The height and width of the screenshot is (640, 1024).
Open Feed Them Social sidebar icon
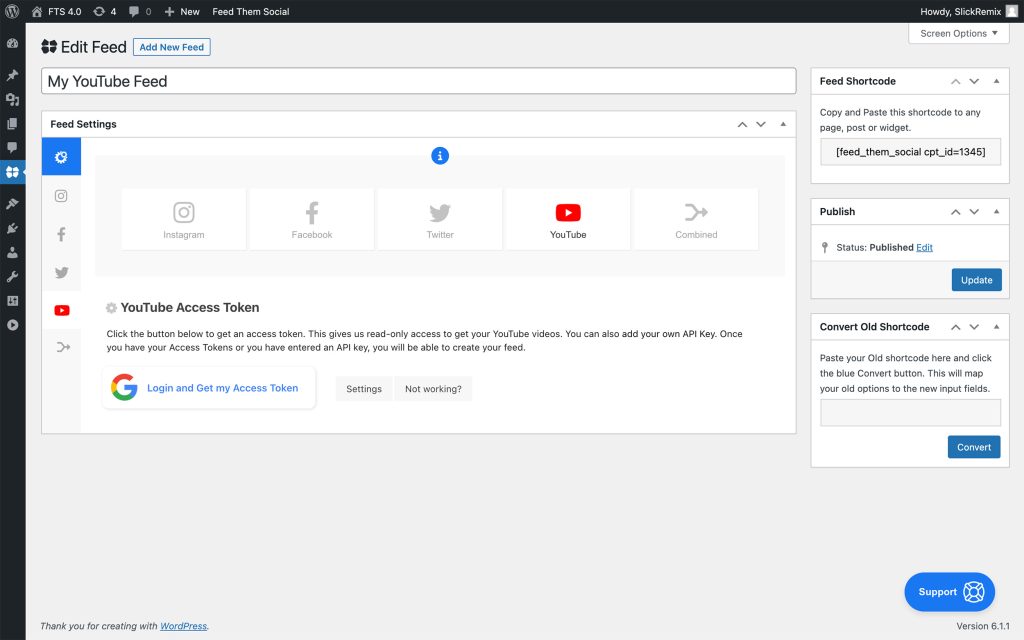click(12, 172)
